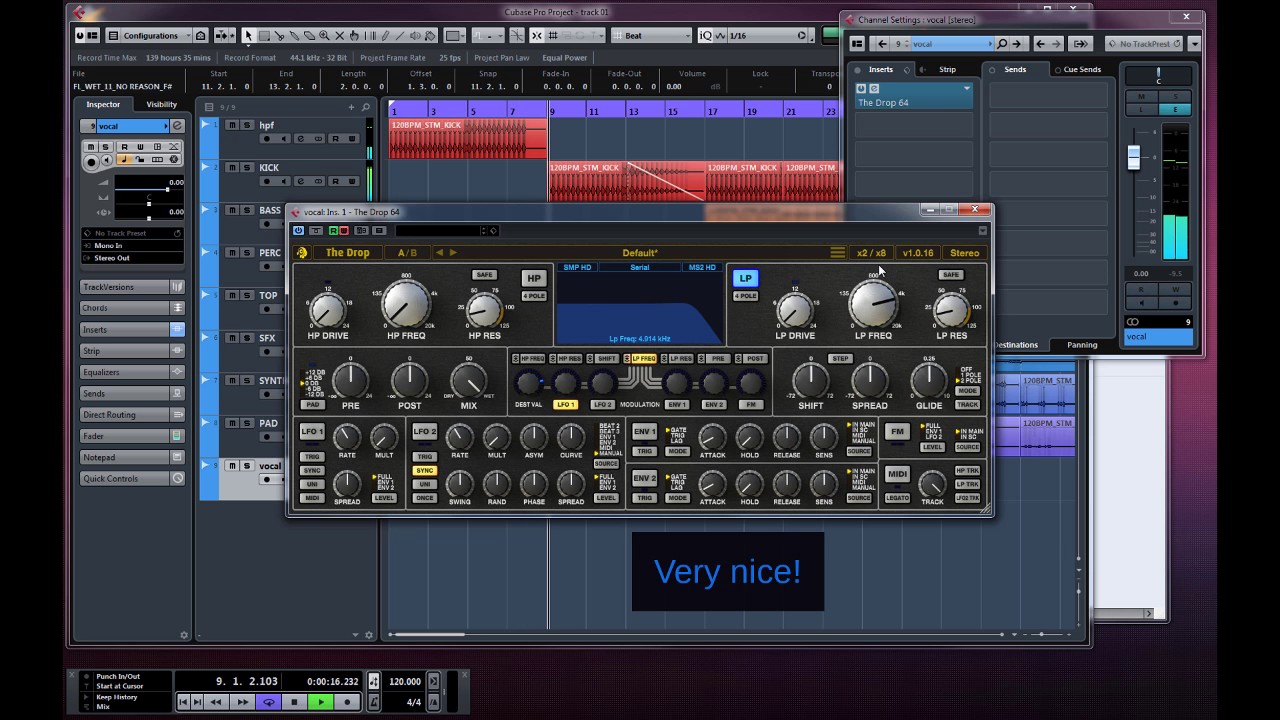Click Channel Settings search magnifier icon
1280x720 pixels.
pos(1002,44)
